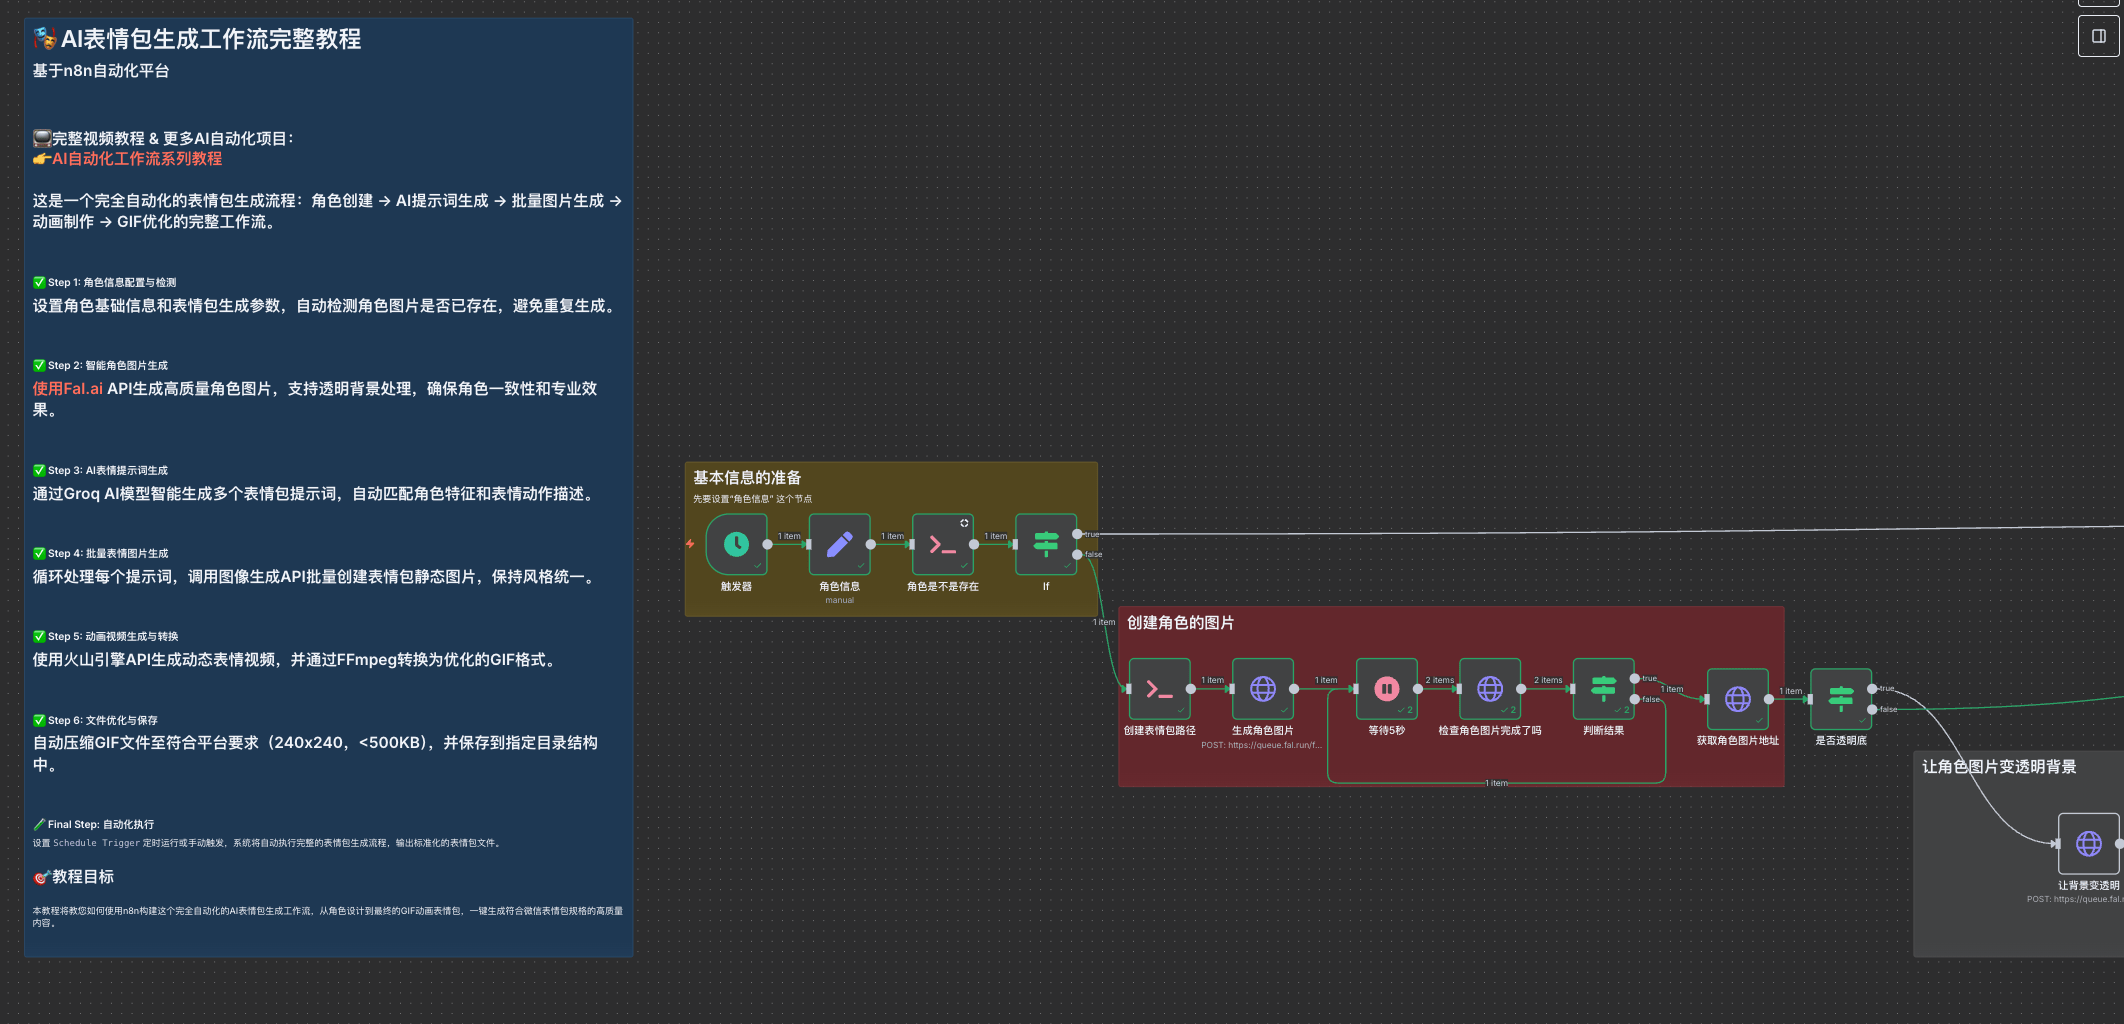Click the 让角色图片变透明背景 gray sticky note title

pyautogui.click(x=1998, y=767)
